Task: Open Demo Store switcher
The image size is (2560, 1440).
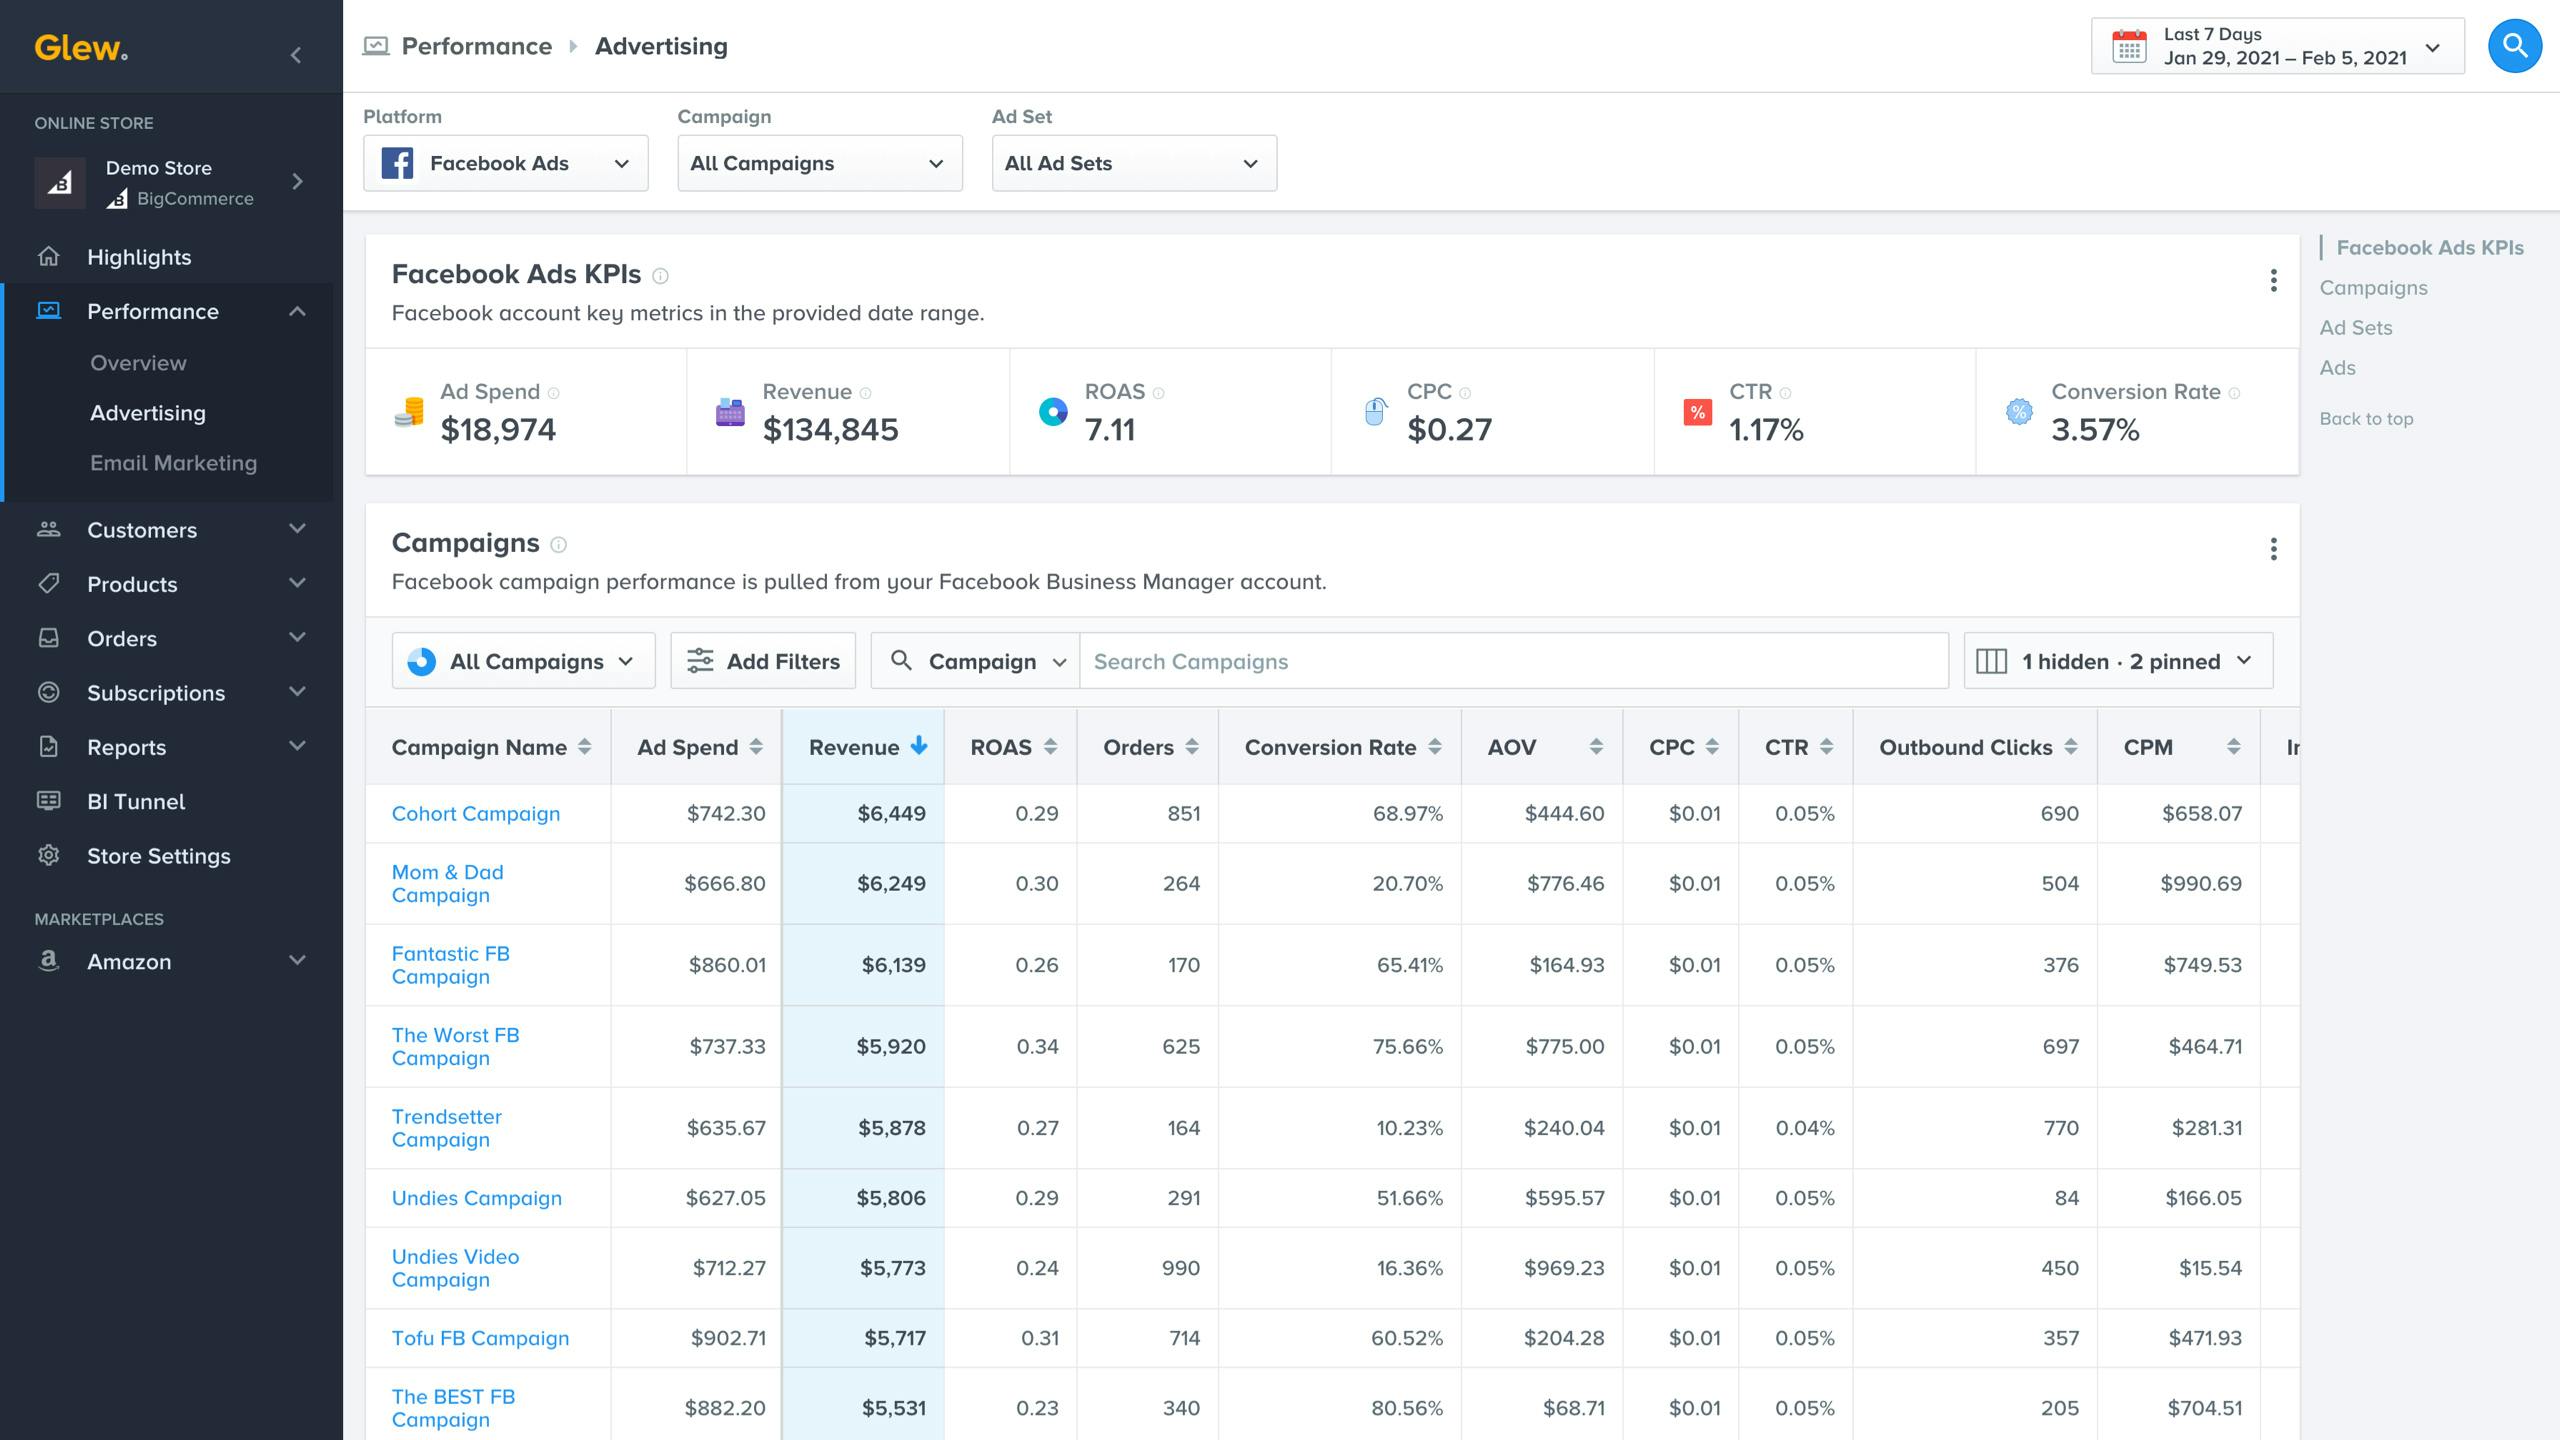Action: tap(171, 182)
